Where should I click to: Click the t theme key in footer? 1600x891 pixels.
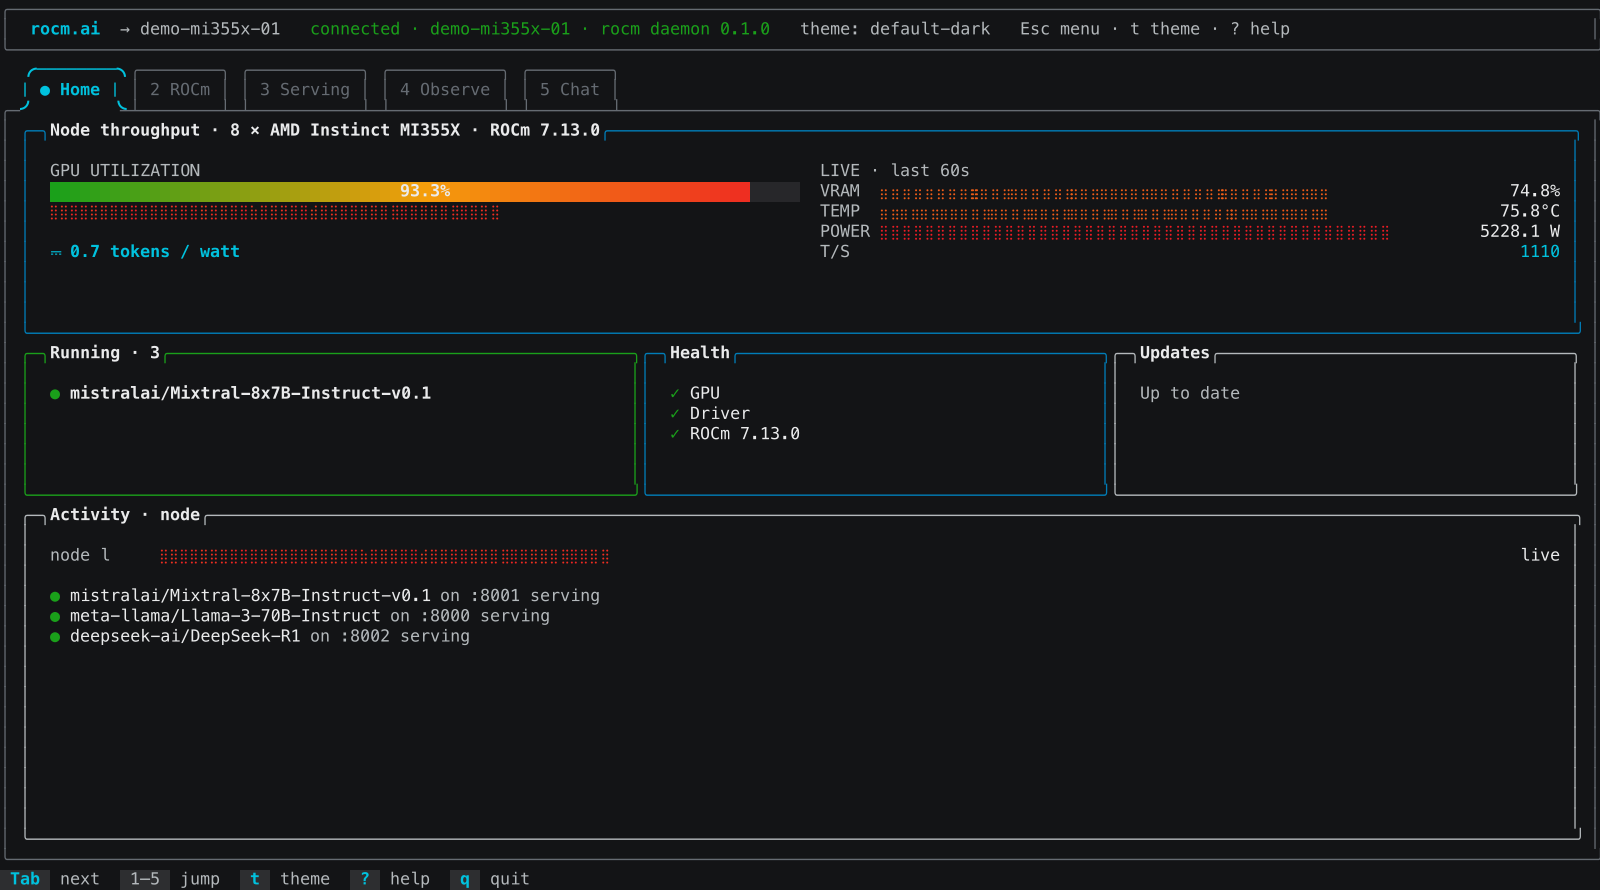pos(255,879)
